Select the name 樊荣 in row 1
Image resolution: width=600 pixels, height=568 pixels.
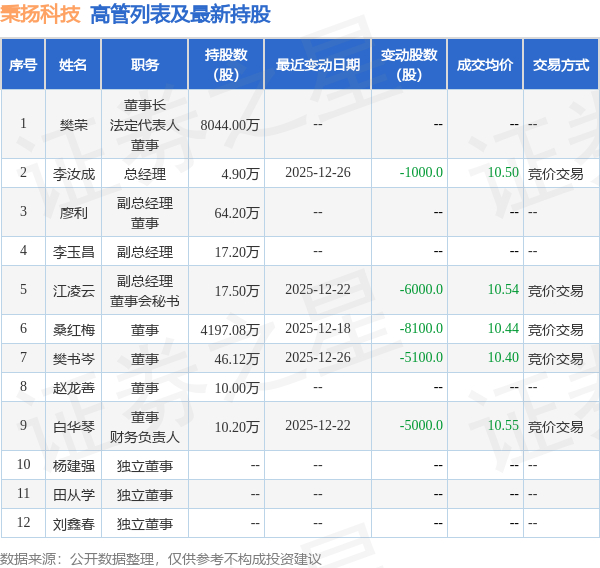[x=73, y=125]
